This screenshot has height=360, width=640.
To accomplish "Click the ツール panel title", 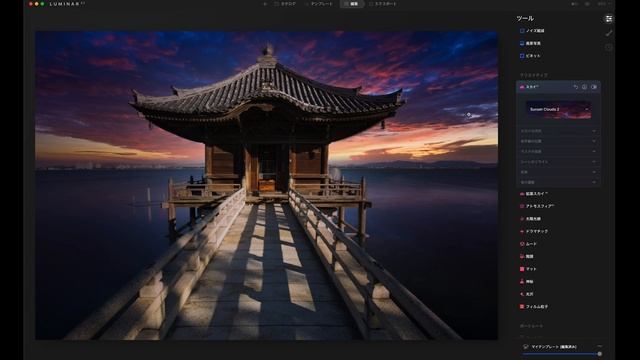I will pyautogui.click(x=525, y=18).
